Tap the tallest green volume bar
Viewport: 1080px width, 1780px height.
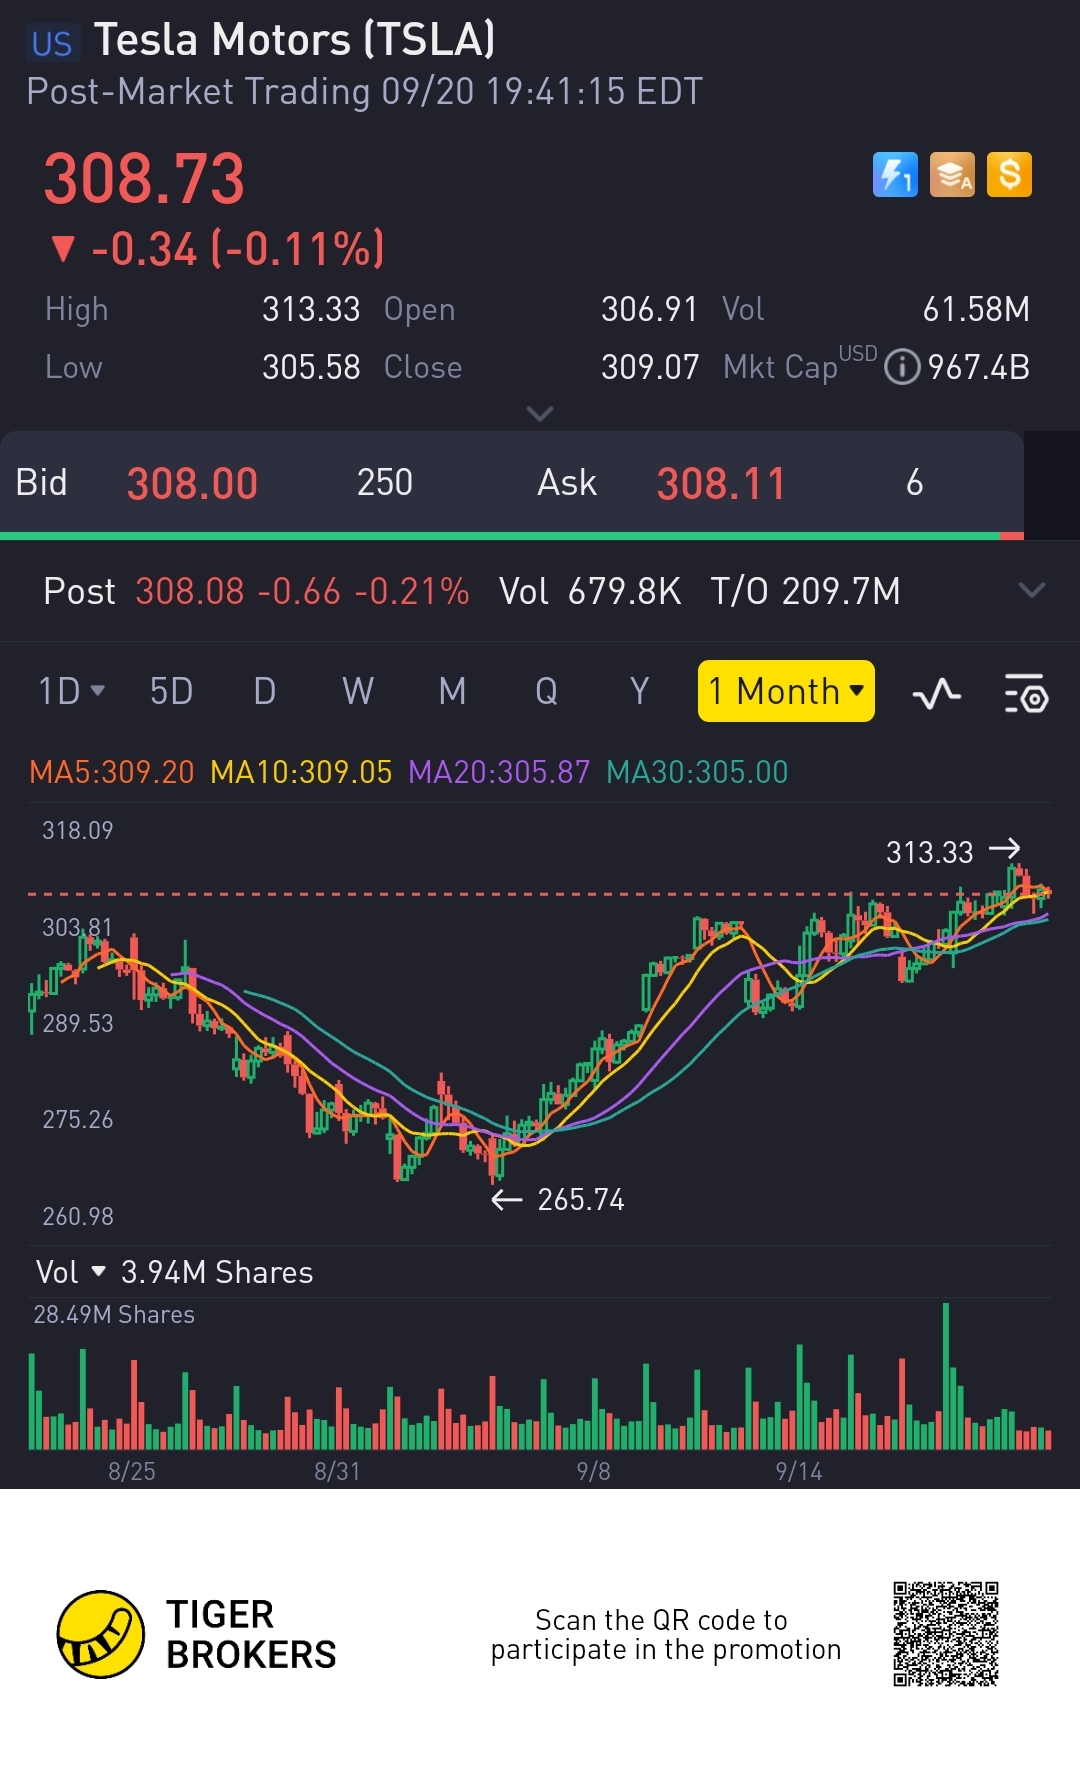(x=946, y=1376)
